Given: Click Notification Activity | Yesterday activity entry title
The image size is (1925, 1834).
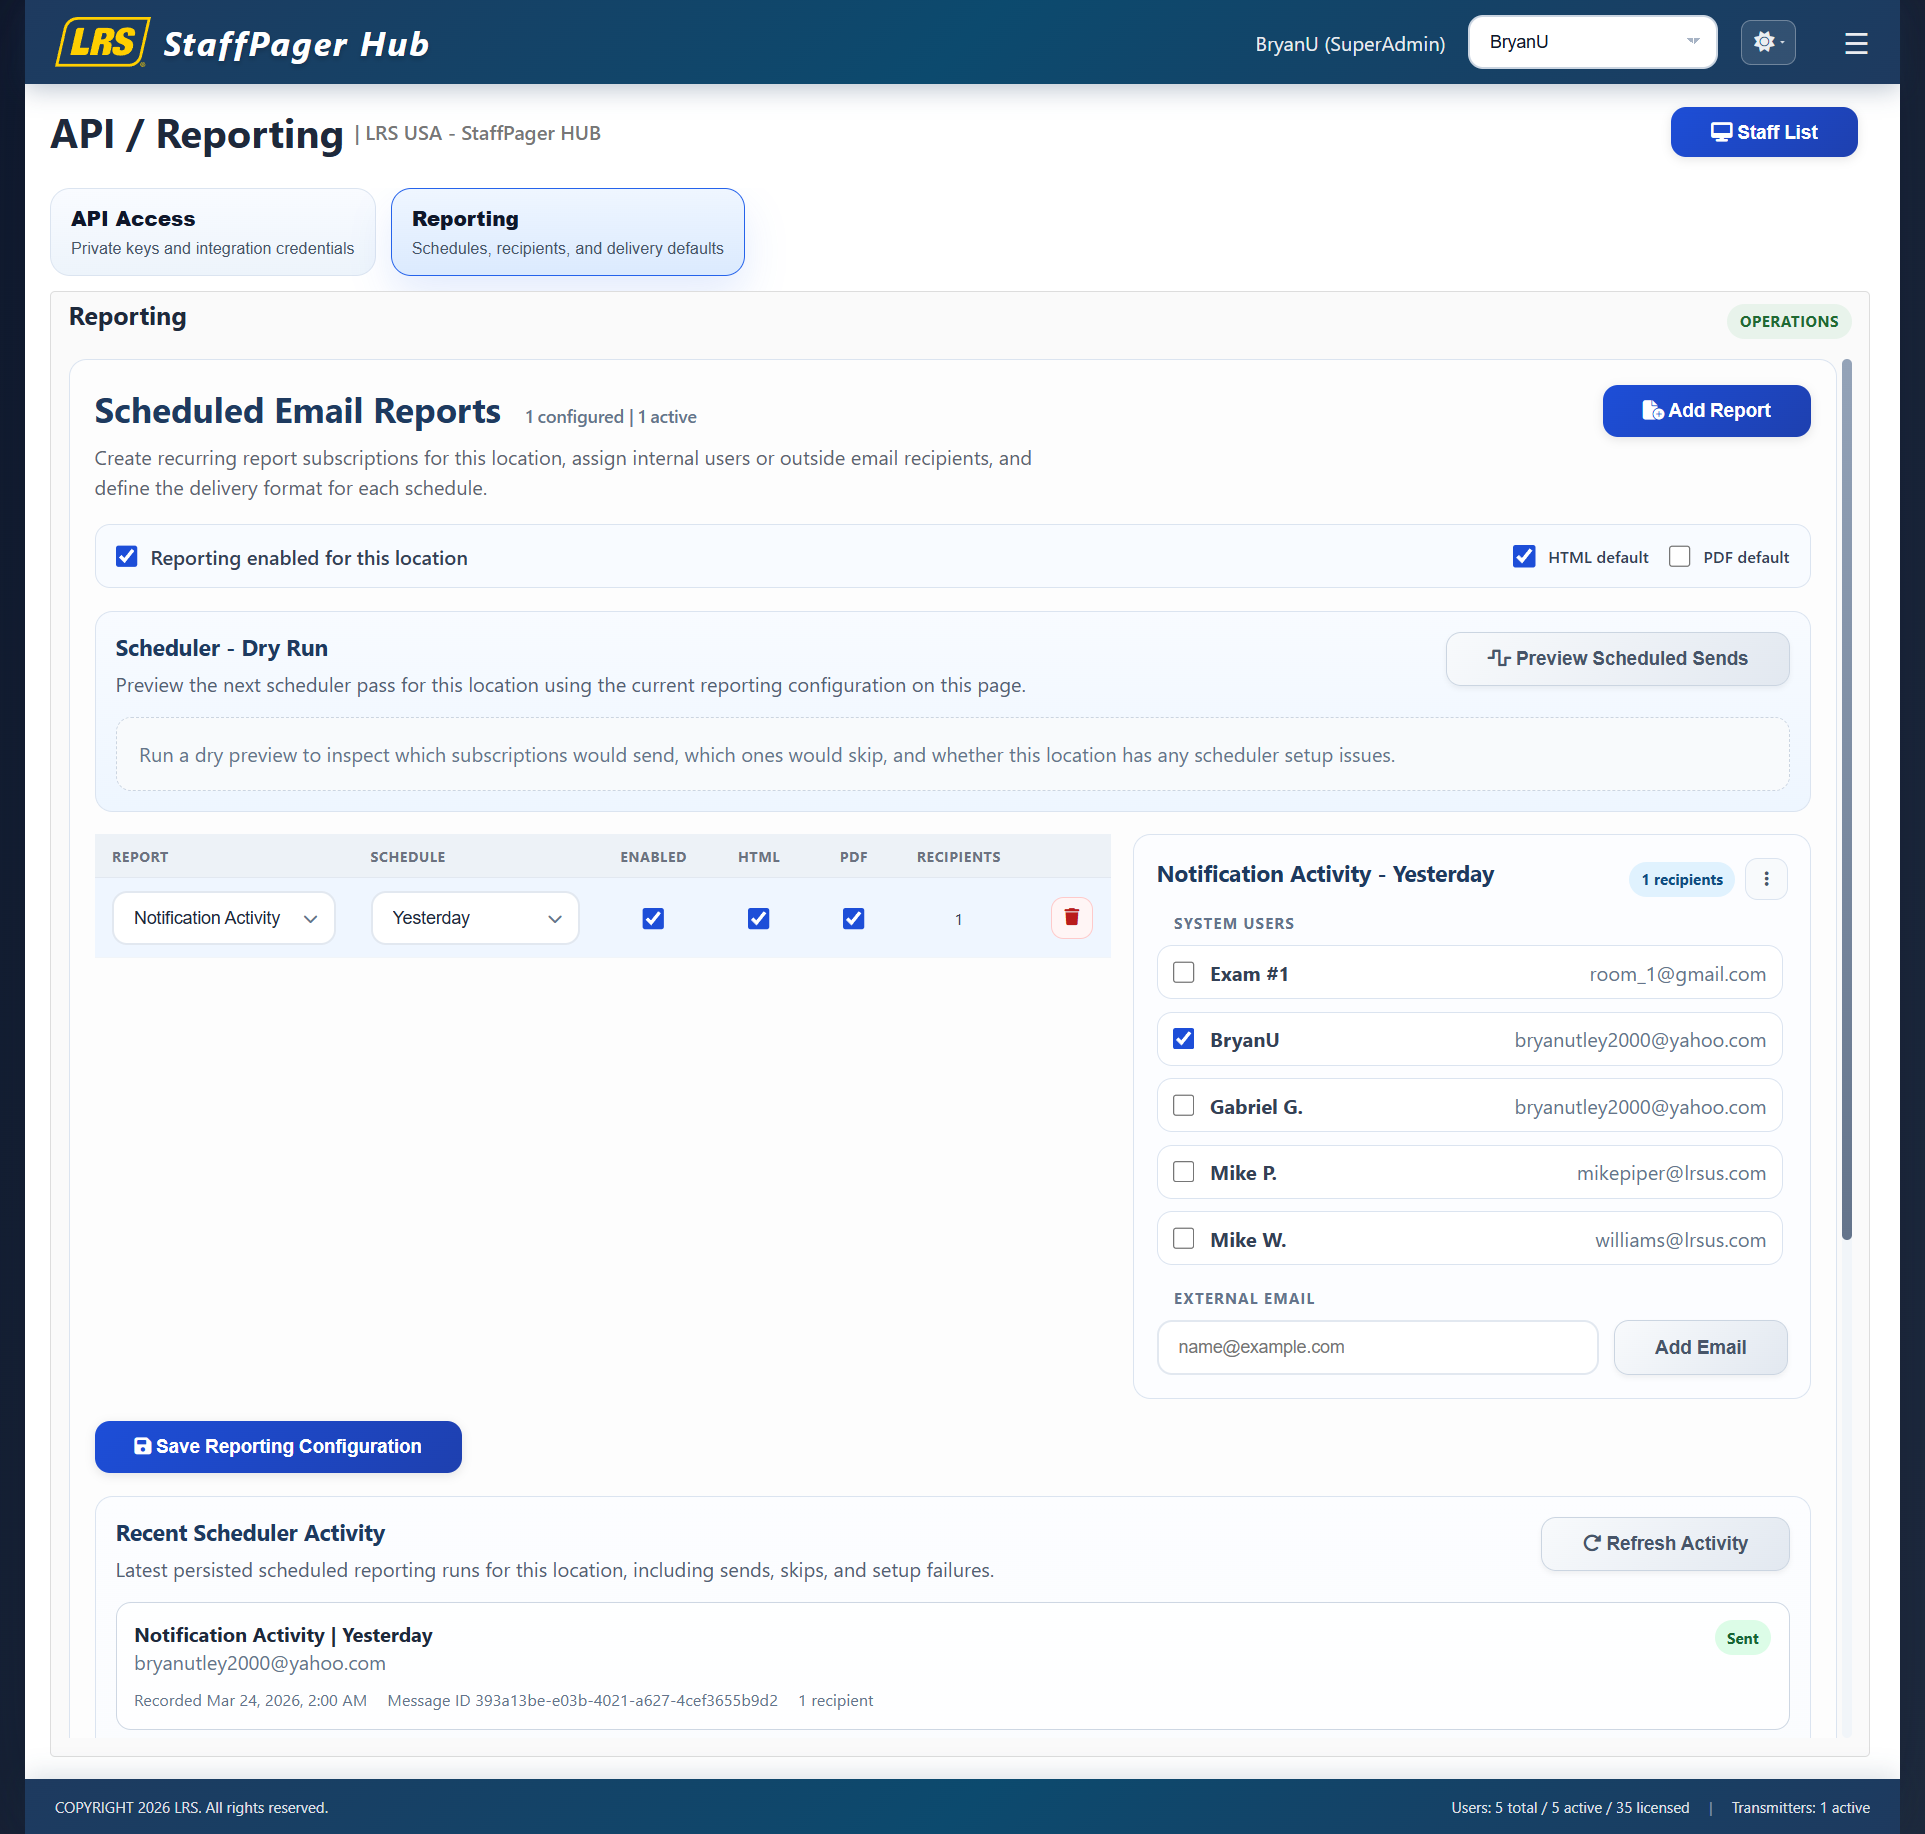Looking at the screenshot, I should tap(283, 1636).
